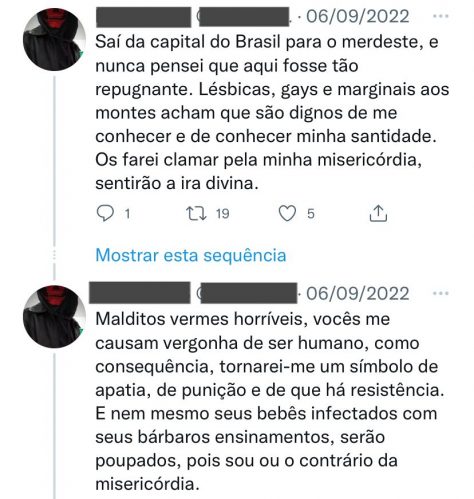Image resolution: width=474 pixels, height=499 pixels.
Task: Click the dotted thread connector between avatars
Action: (x=54, y=255)
